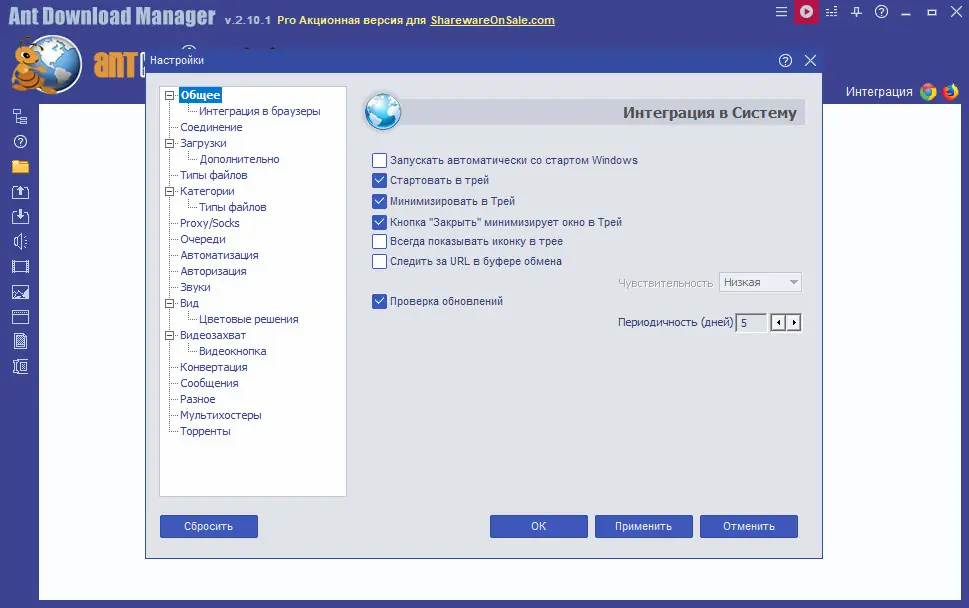Enable Всегда показывать иконку в трее
This screenshot has width=969, height=608.
[379, 242]
